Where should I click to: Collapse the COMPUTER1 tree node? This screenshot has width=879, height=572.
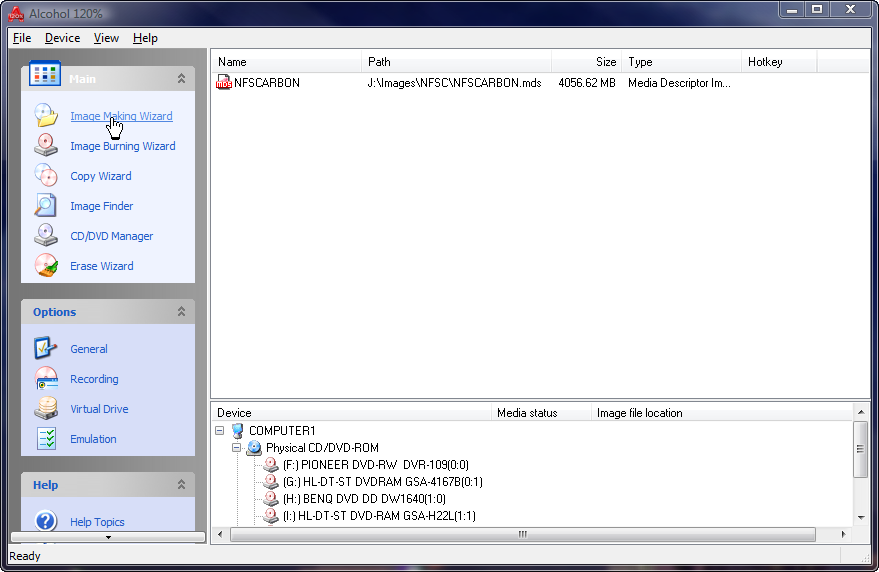[x=220, y=431]
